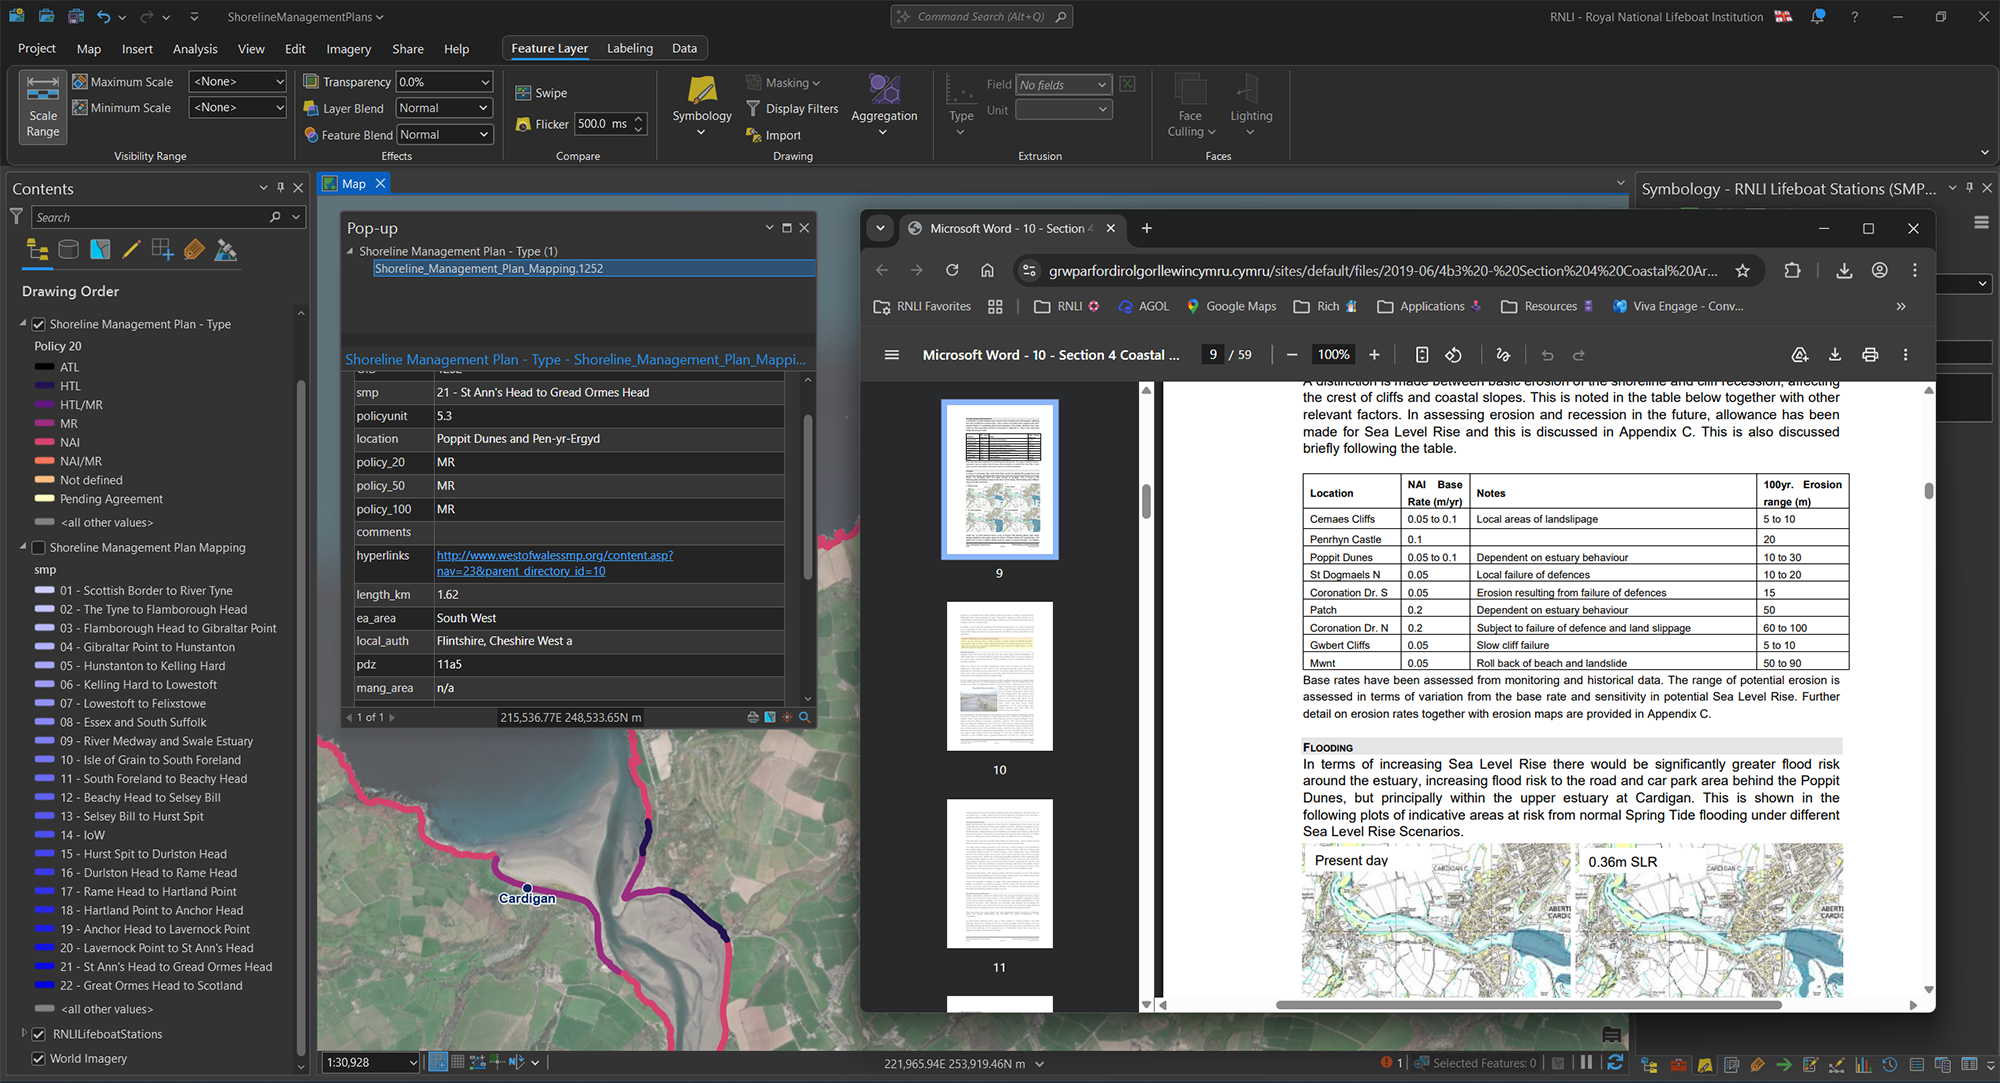This screenshot has width=2000, height=1083.
Task: Switch to the Data tab
Action: coord(684,48)
